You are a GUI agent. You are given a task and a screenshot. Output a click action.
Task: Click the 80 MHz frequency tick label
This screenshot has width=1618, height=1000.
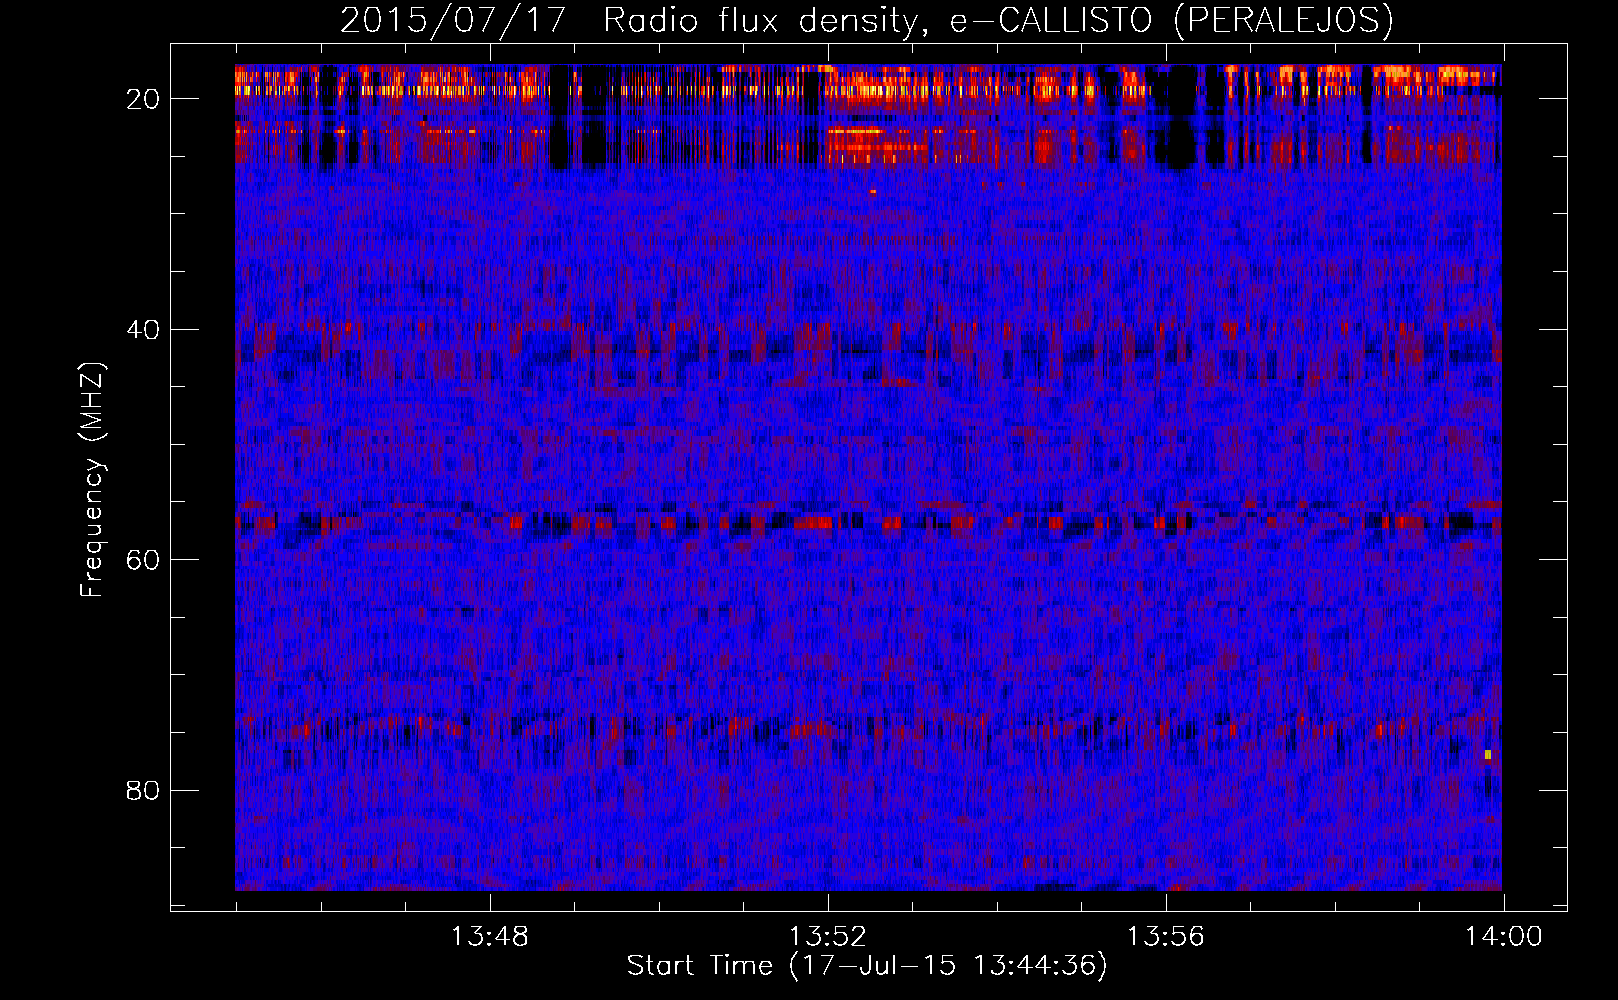[x=143, y=791]
